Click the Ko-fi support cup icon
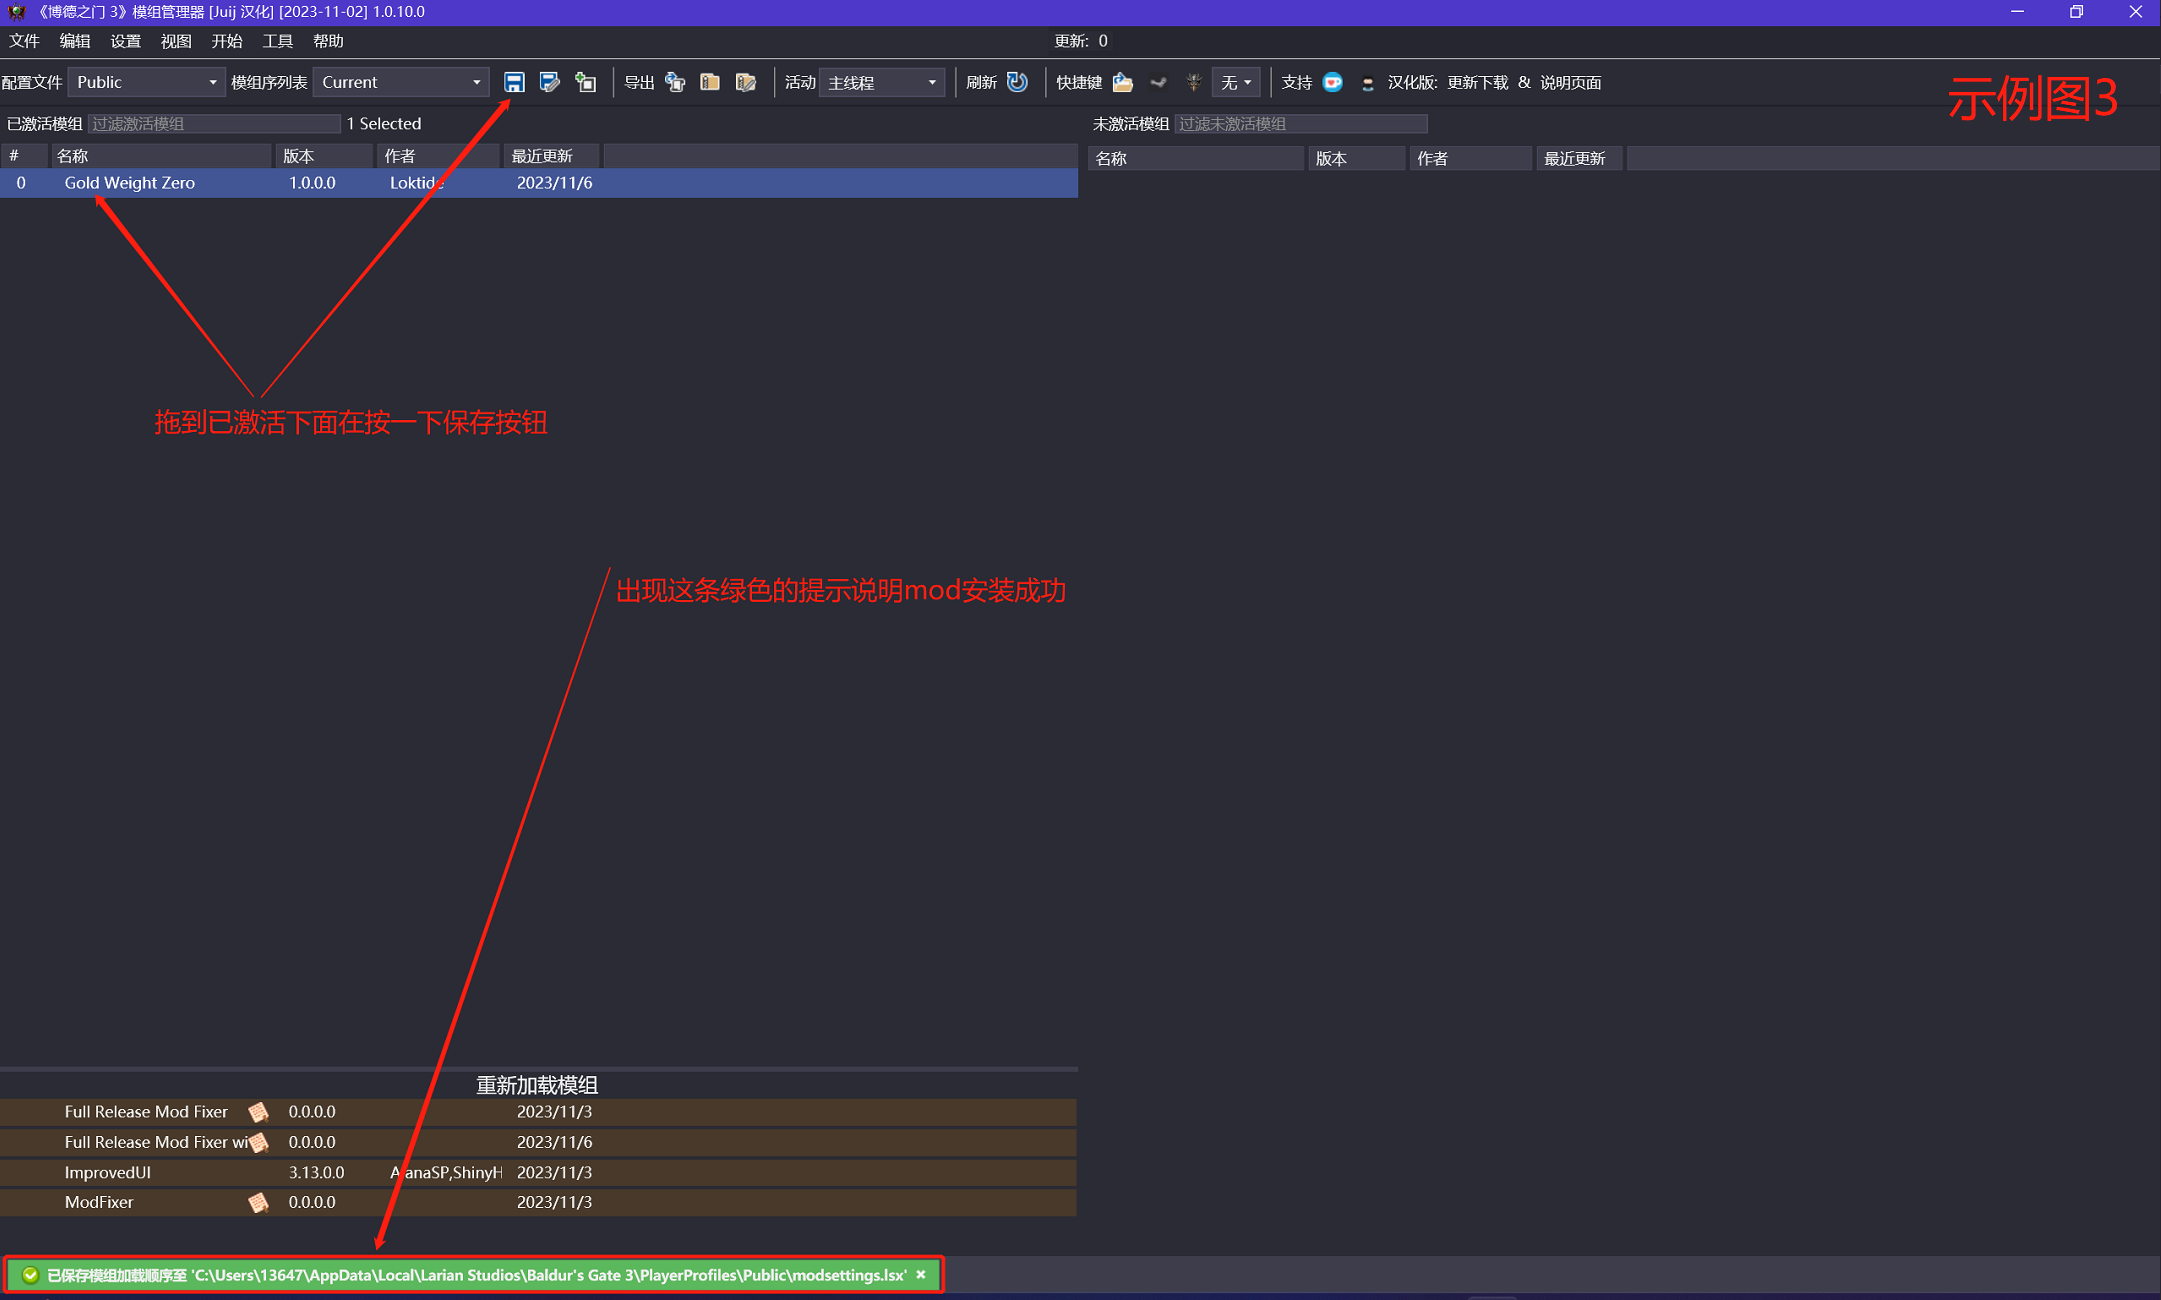Viewport: 2161px width, 1300px height. click(1333, 82)
